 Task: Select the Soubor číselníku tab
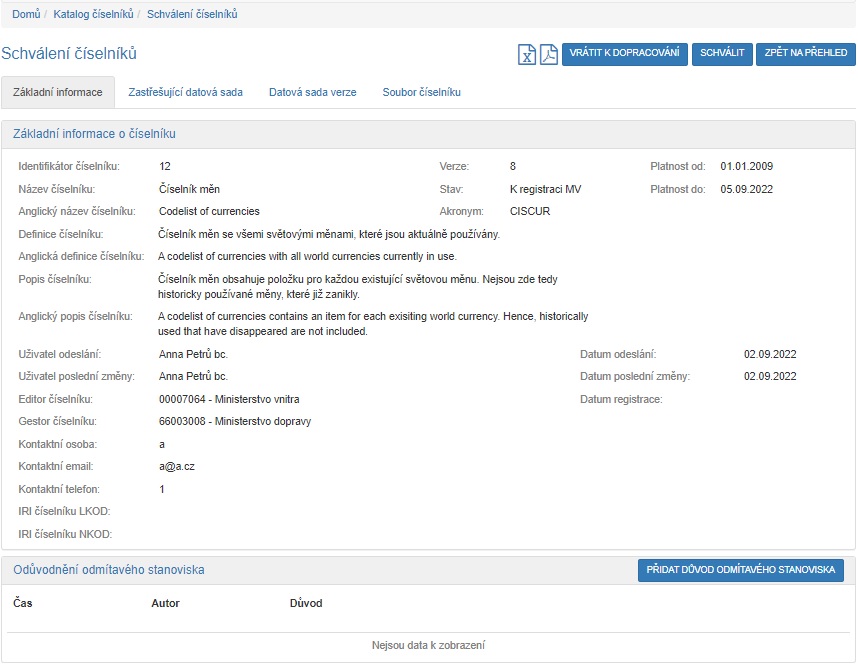[421, 92]
